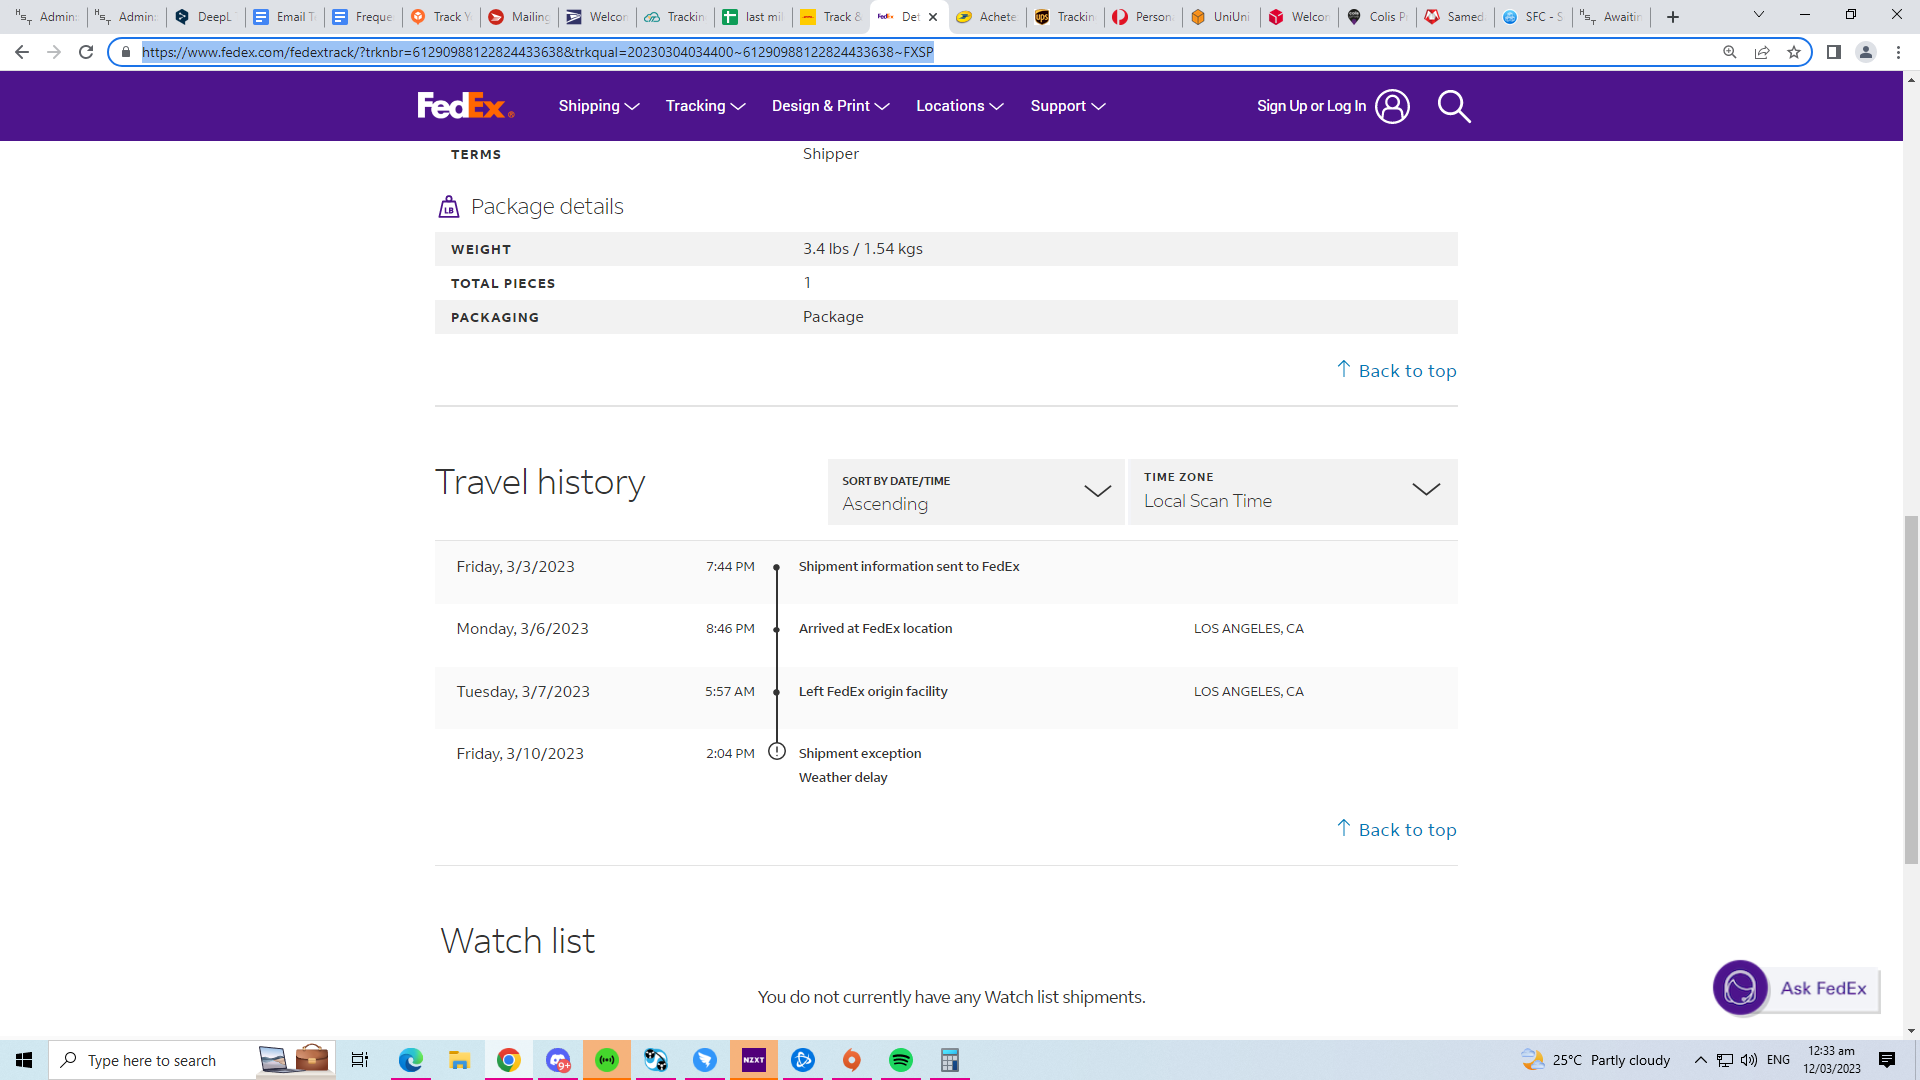Open the site search magnifier icon
The height and width of the screenshot is (1080, 1920).
[x=1453, y=106]
